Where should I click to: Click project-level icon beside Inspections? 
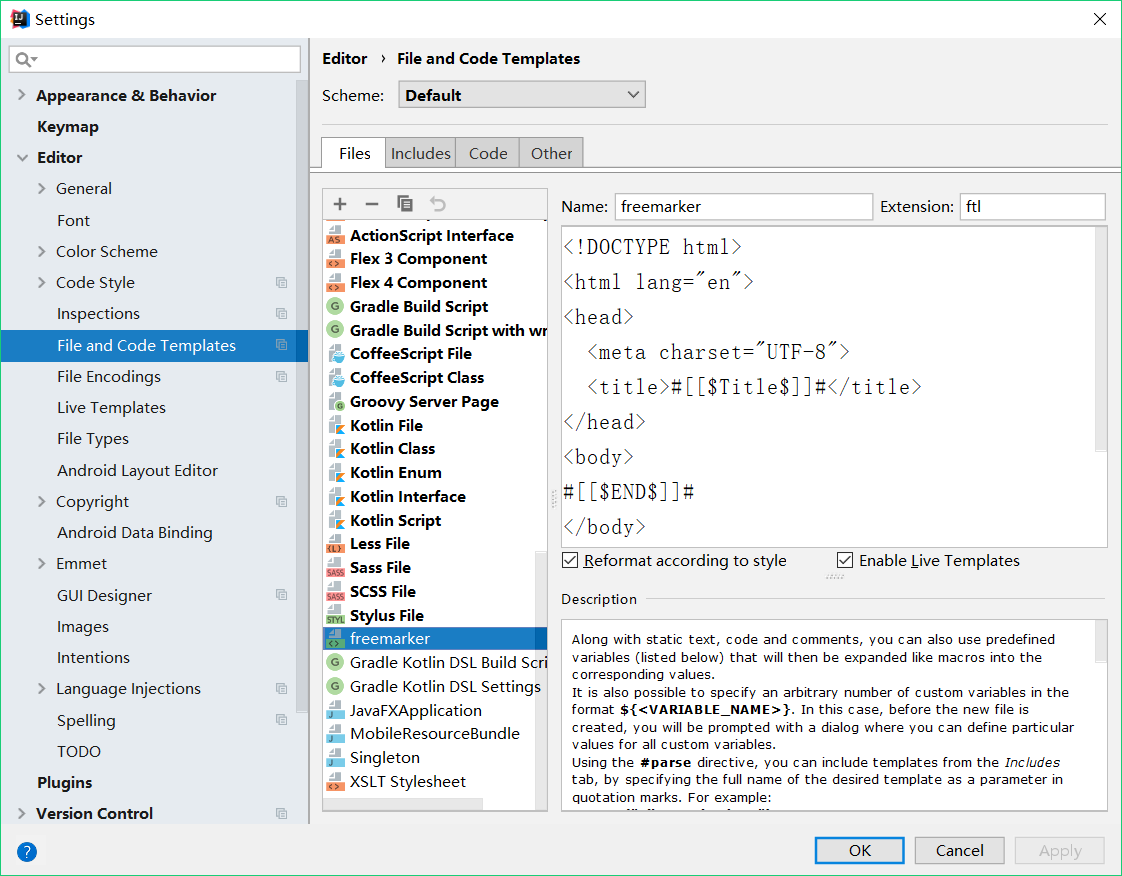pyautogui.click(x=282, y=313)
